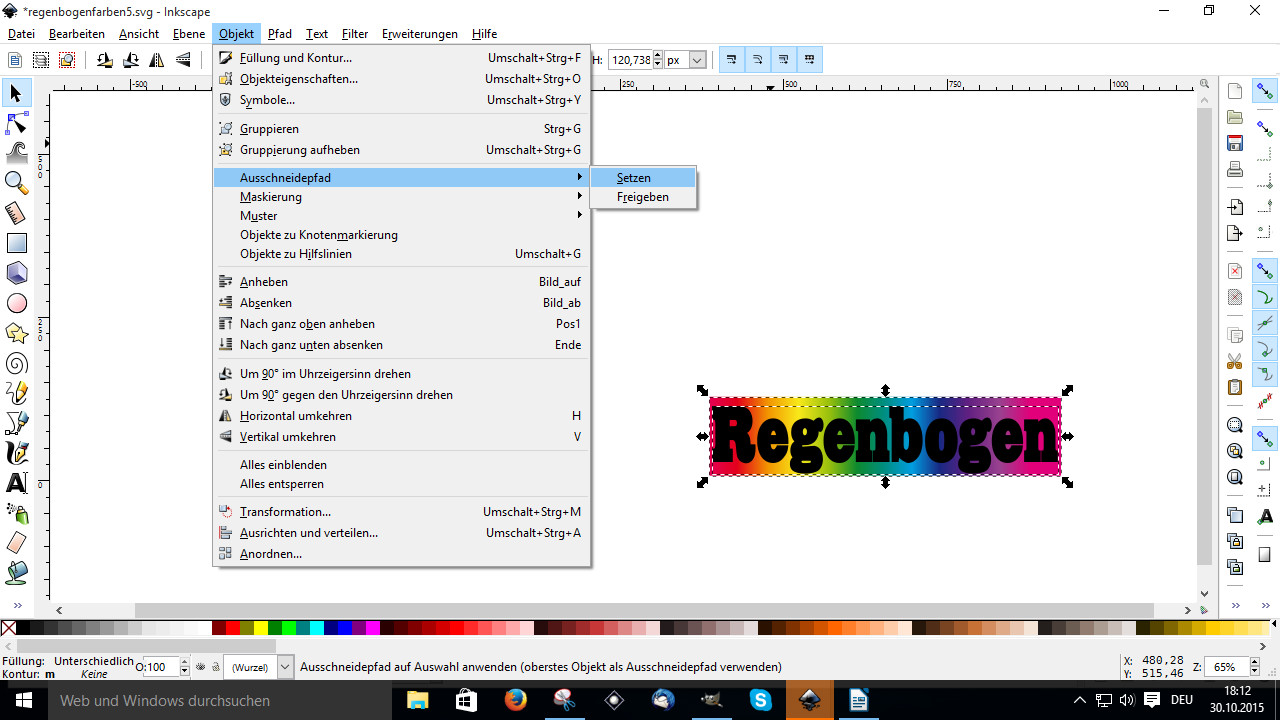Click Freigeben in the submenu

(643, 197)
